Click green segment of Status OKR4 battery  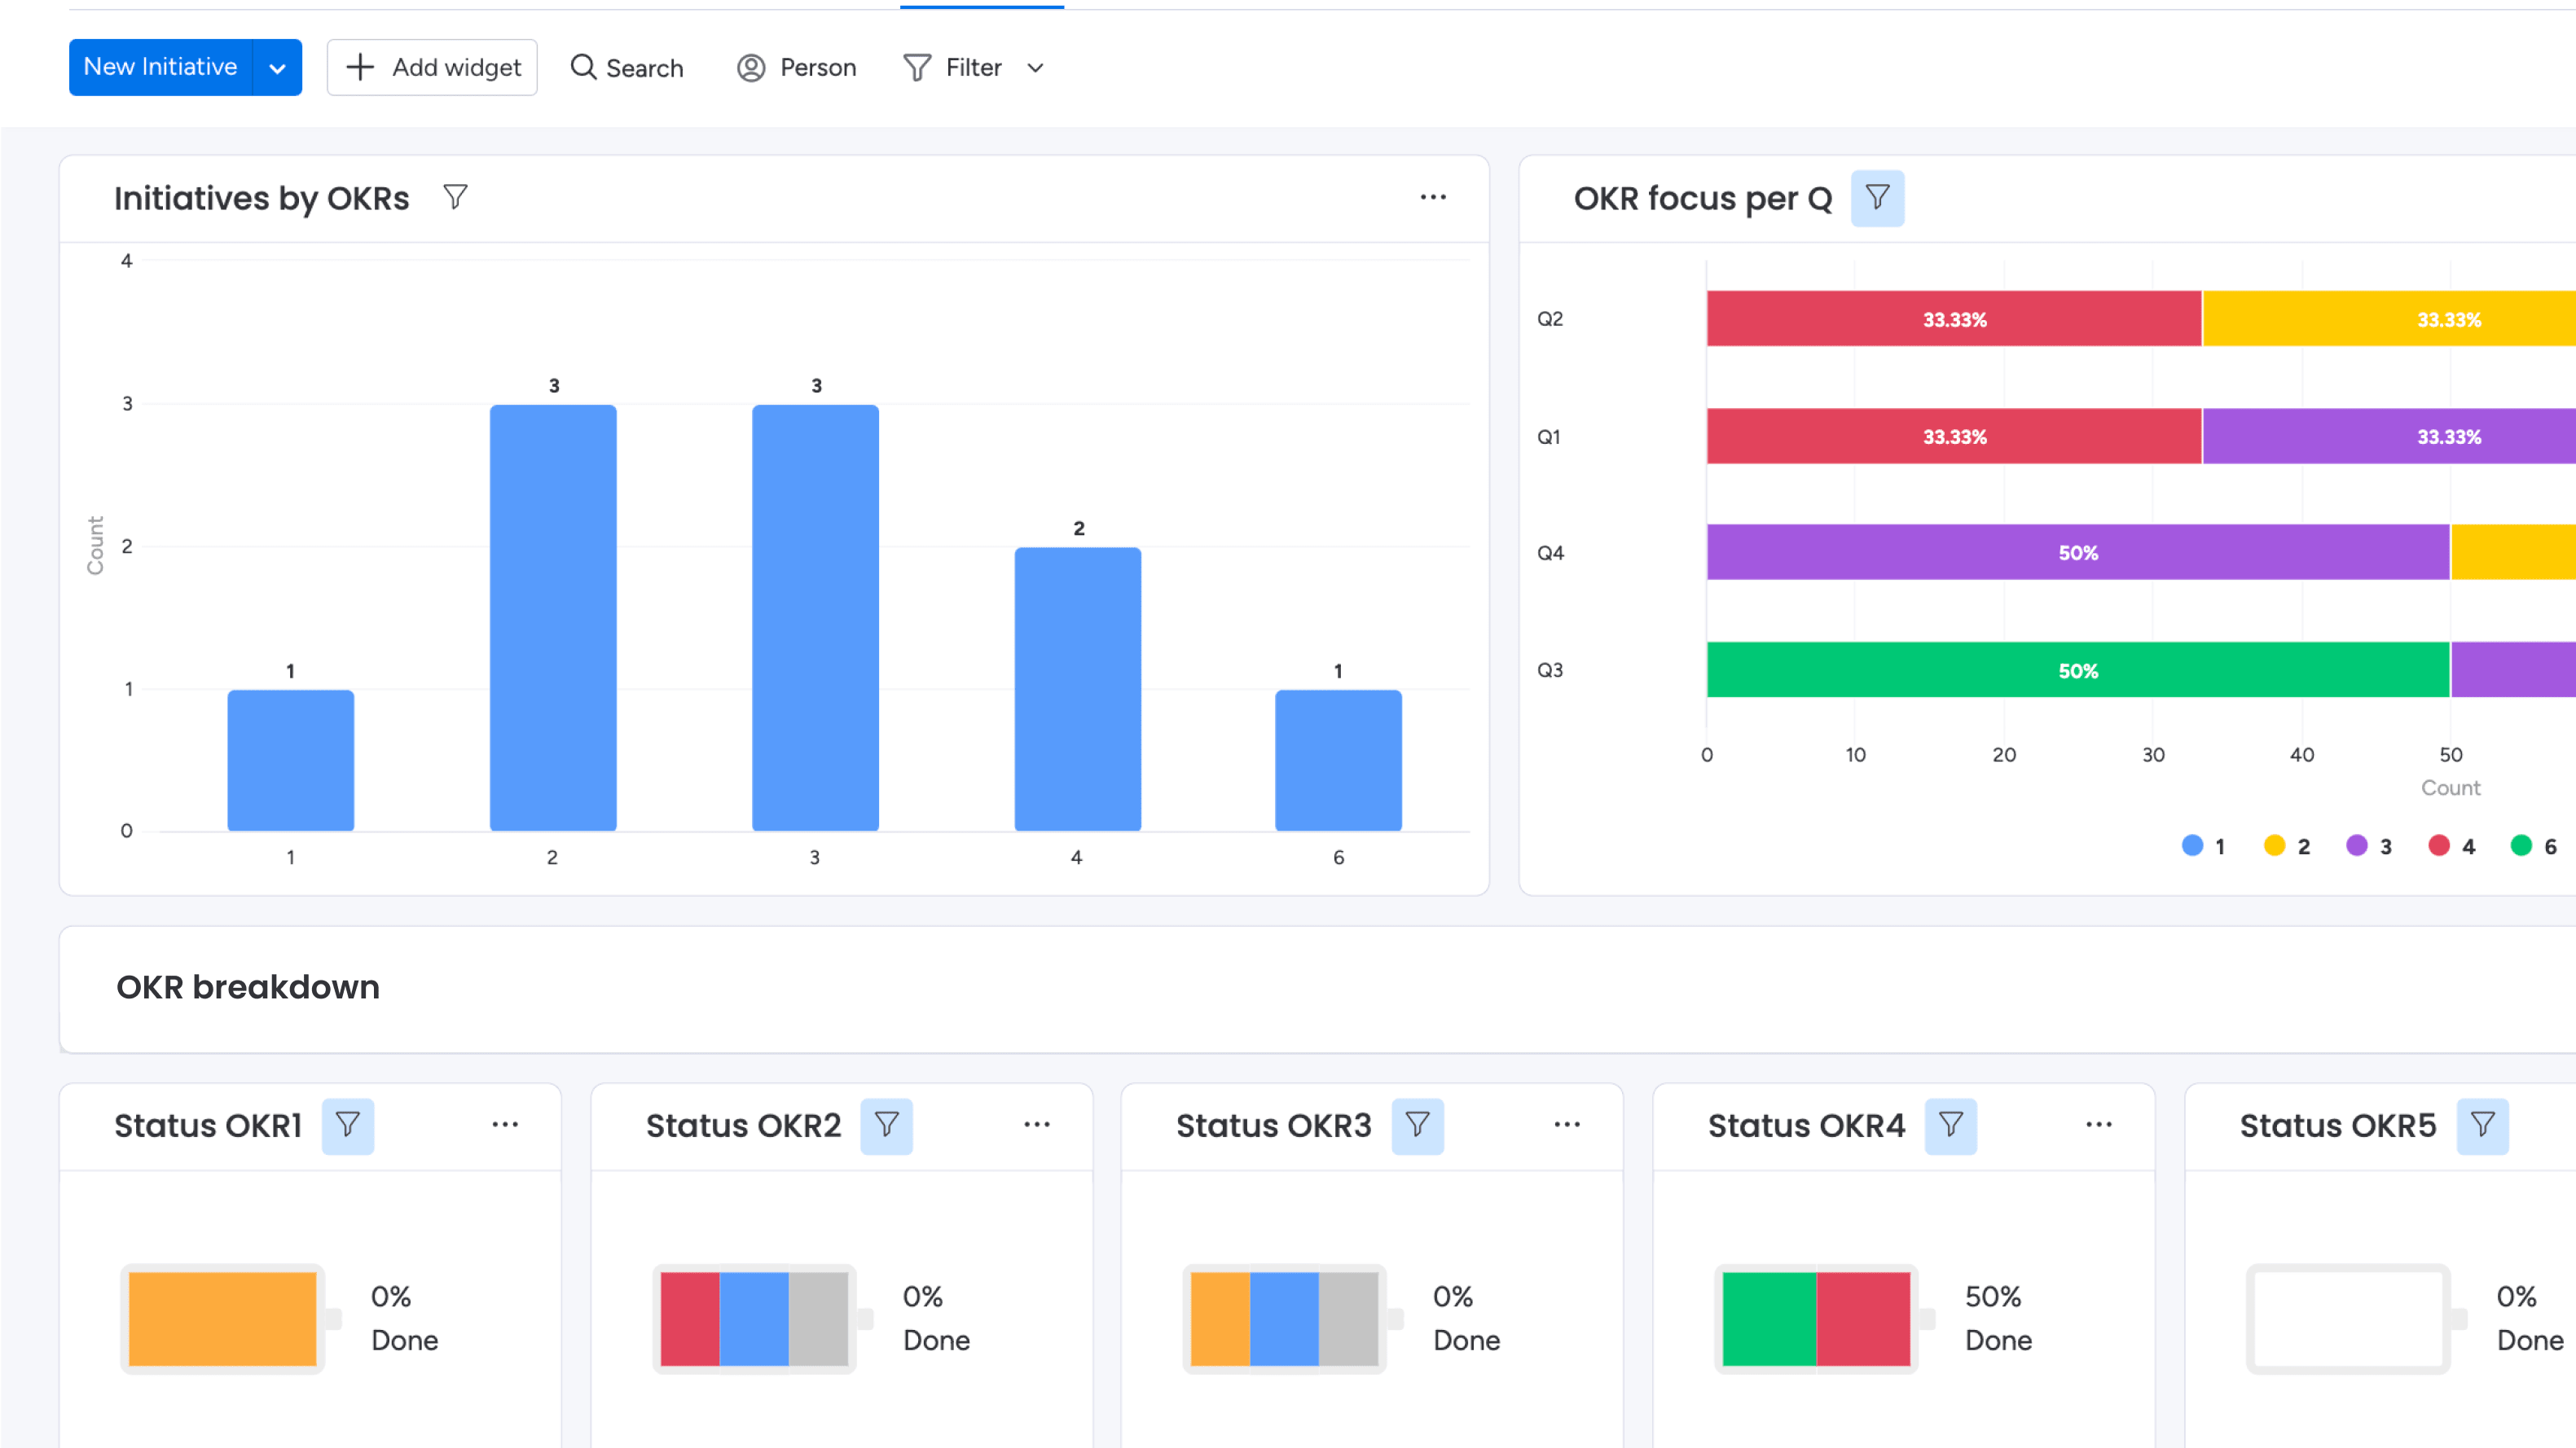(1768, 1318)
